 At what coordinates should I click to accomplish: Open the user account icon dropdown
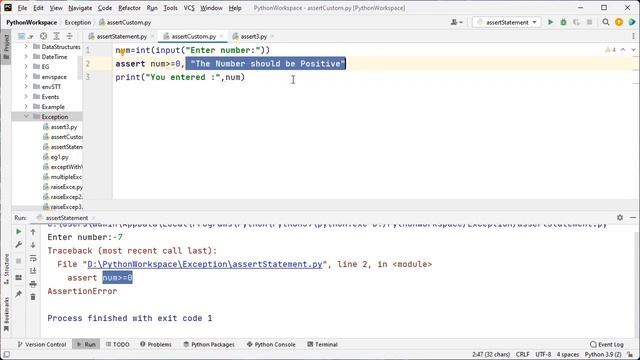[x=456, y=22]
